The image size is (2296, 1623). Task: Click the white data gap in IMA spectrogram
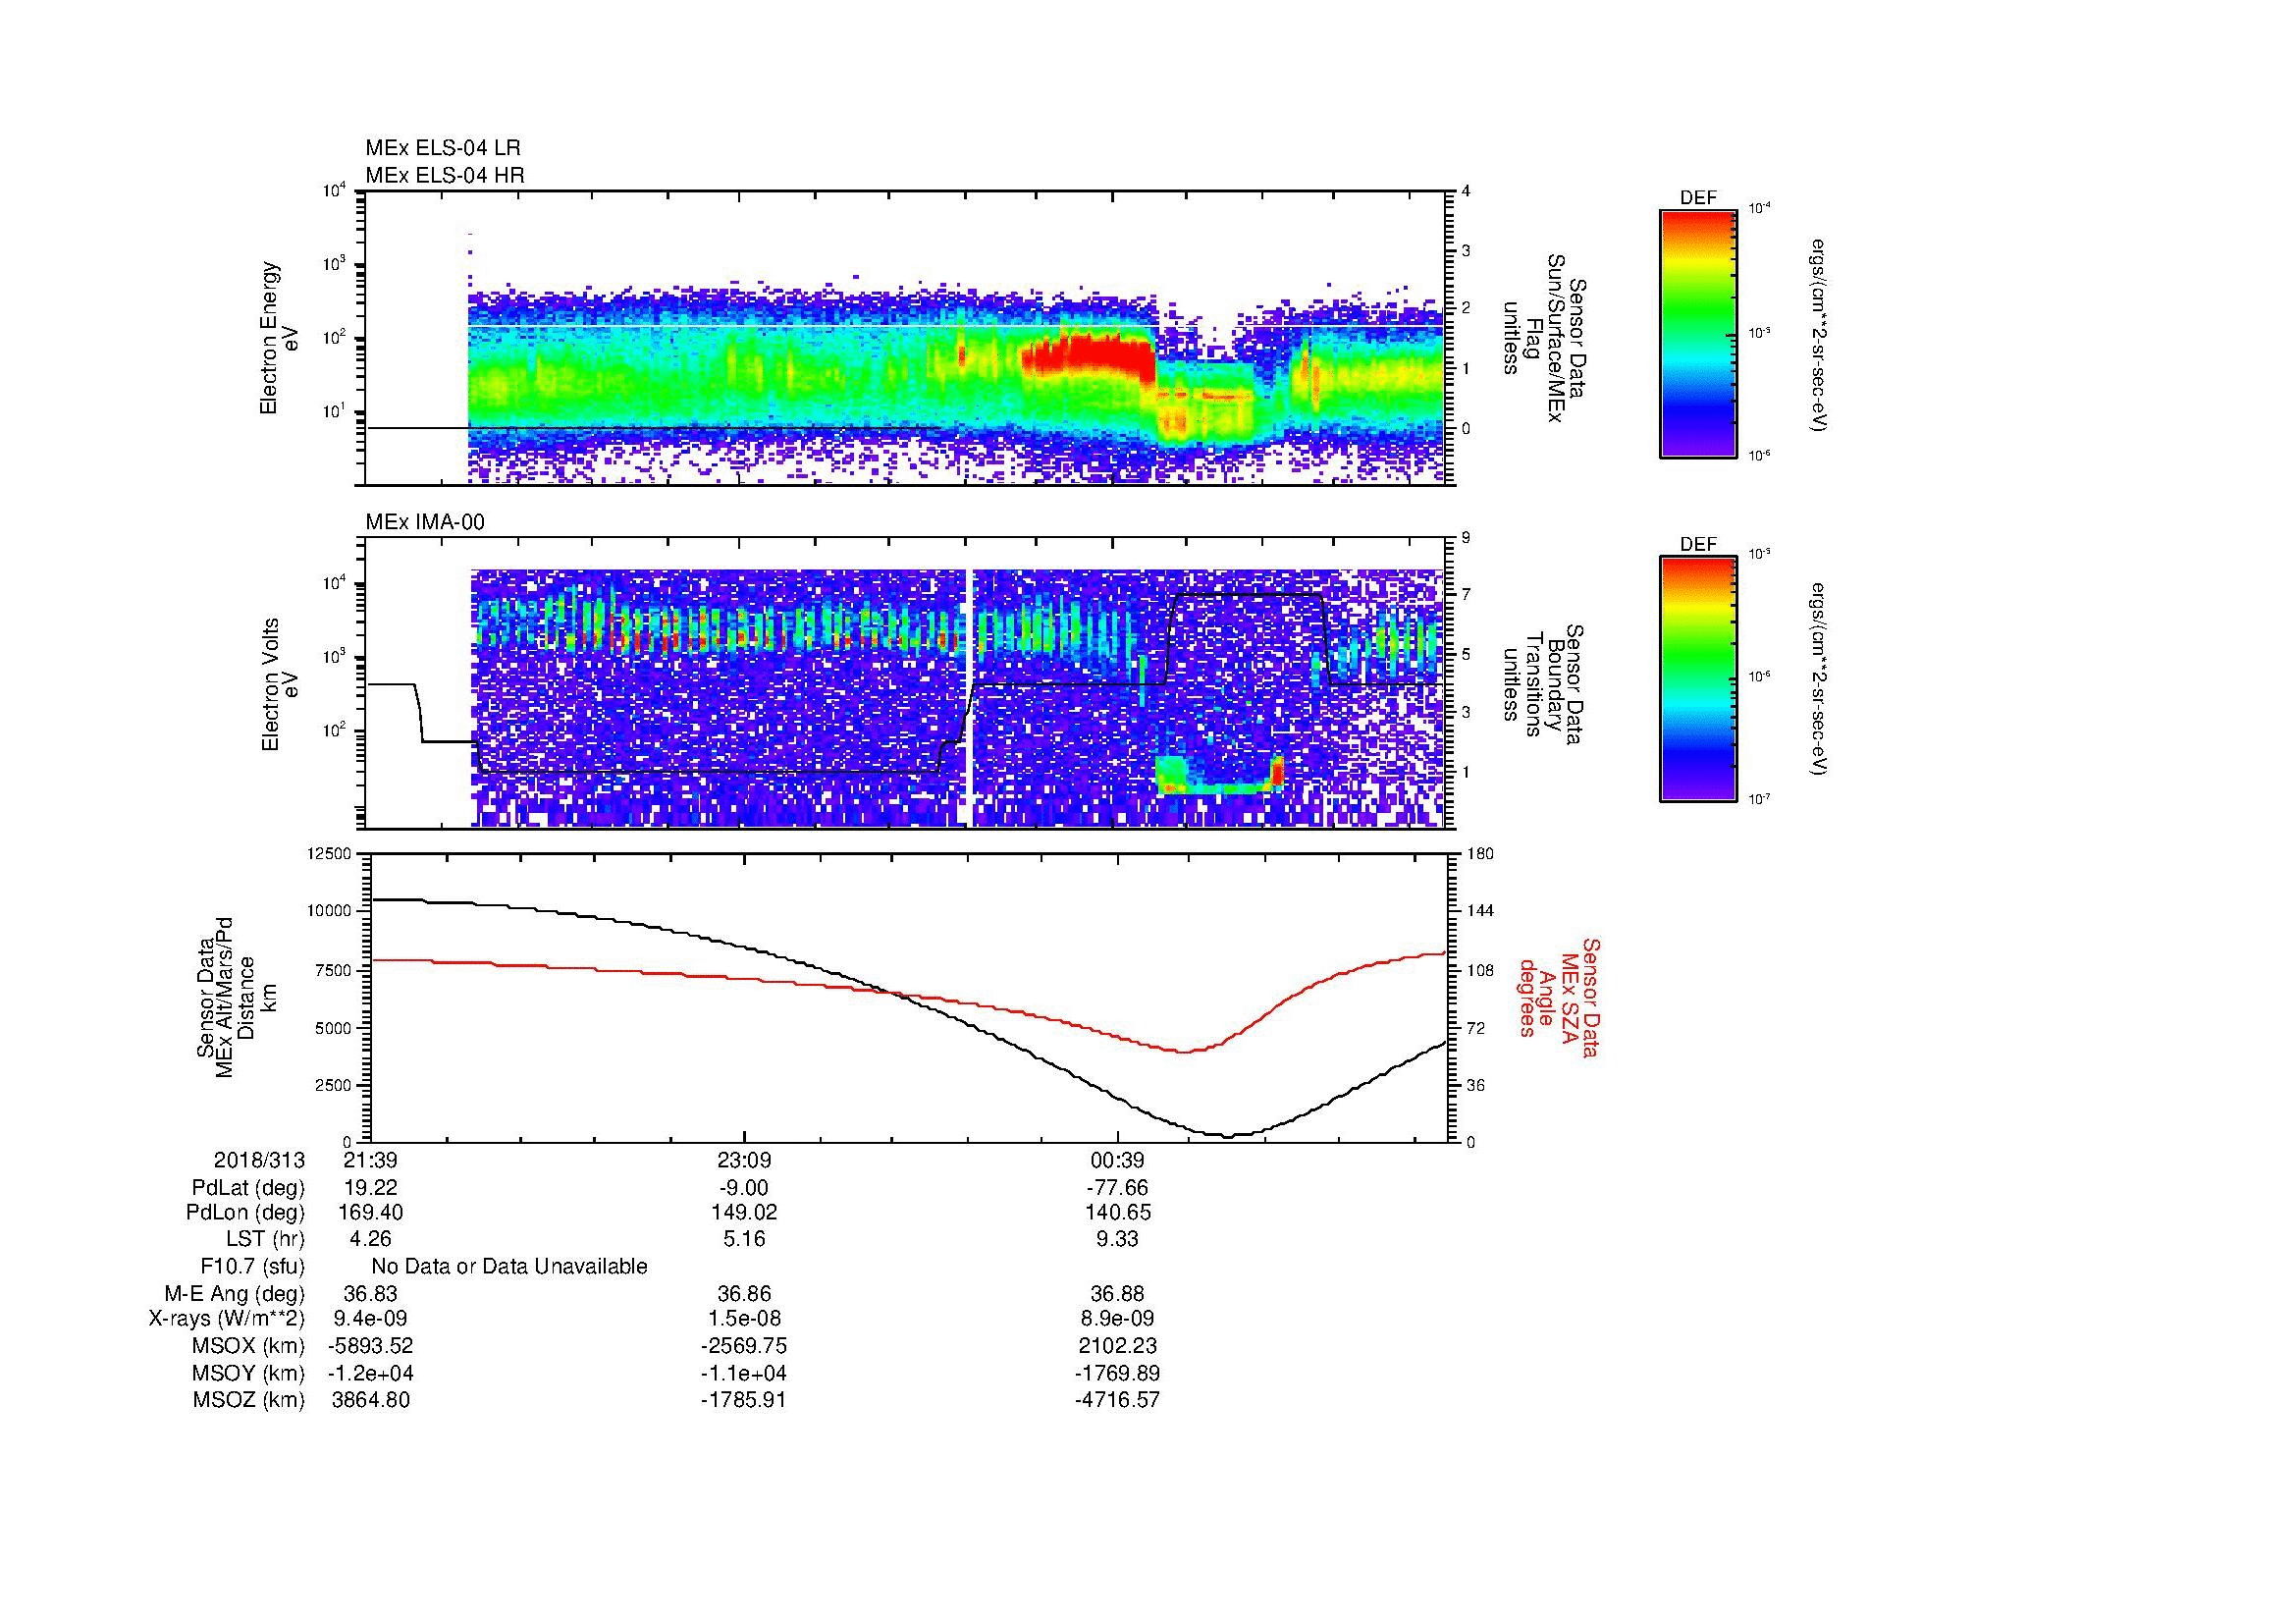(969, 698)
